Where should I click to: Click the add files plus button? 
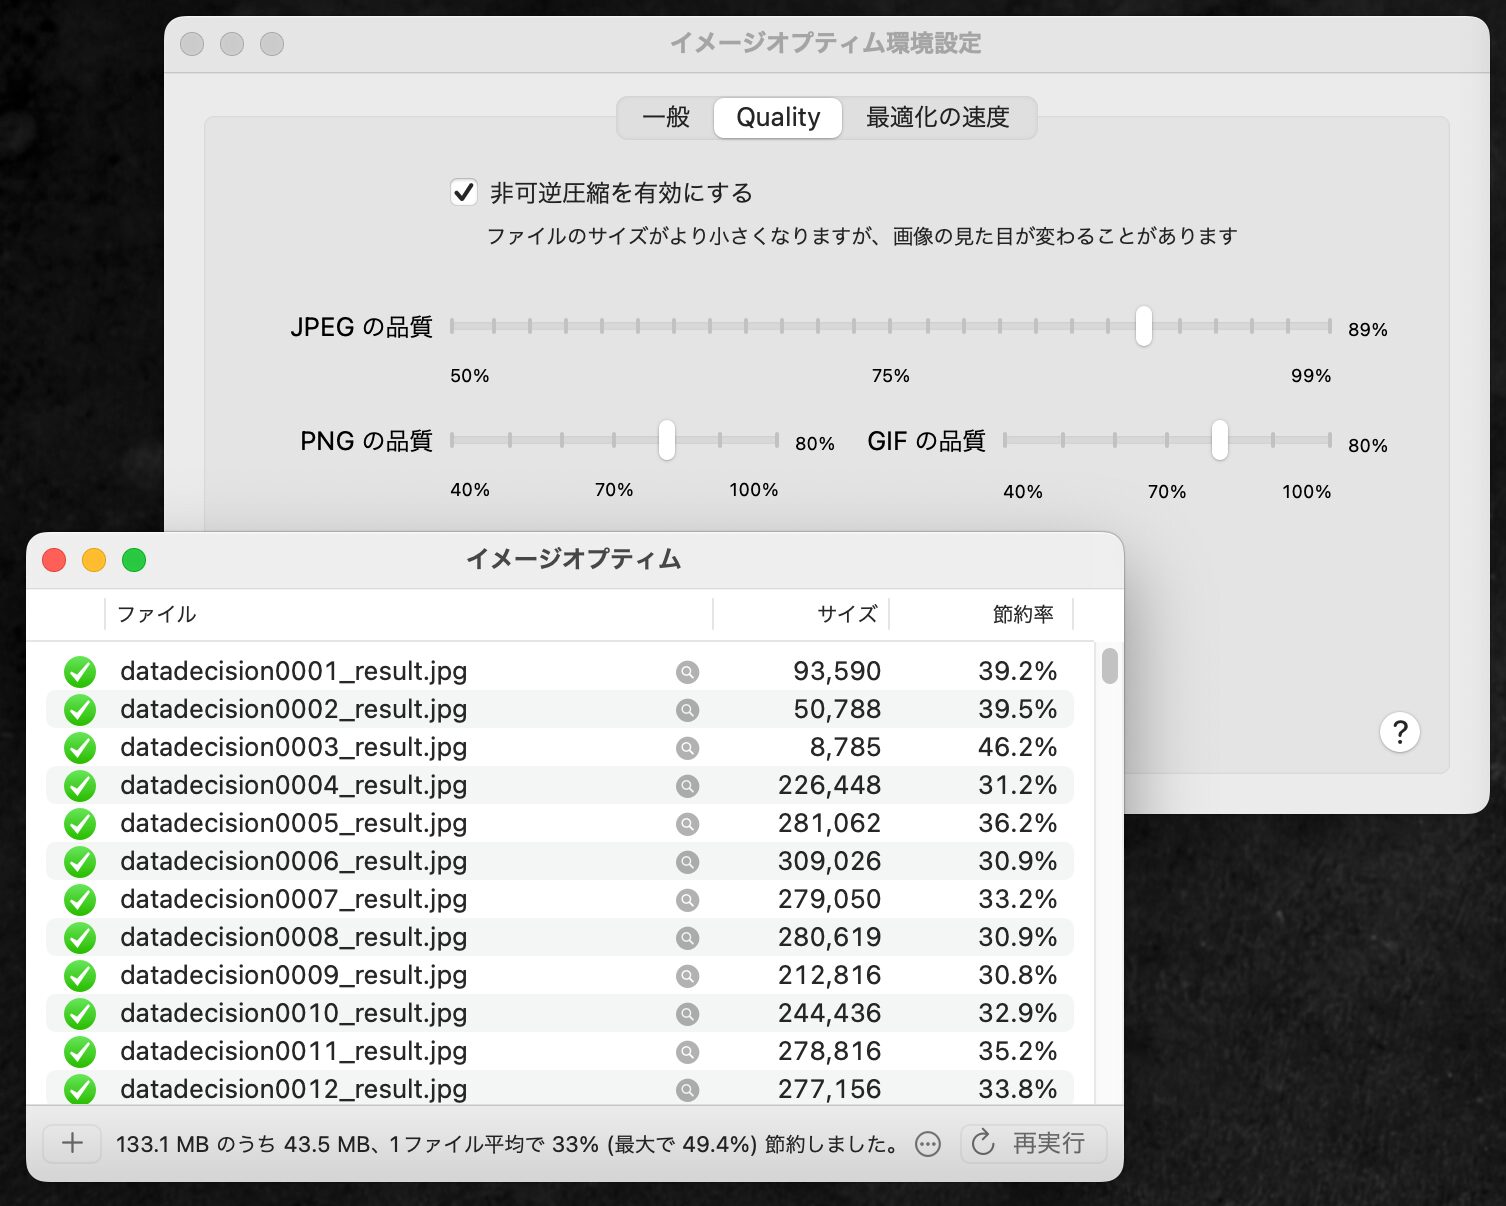pos(72,1143)
